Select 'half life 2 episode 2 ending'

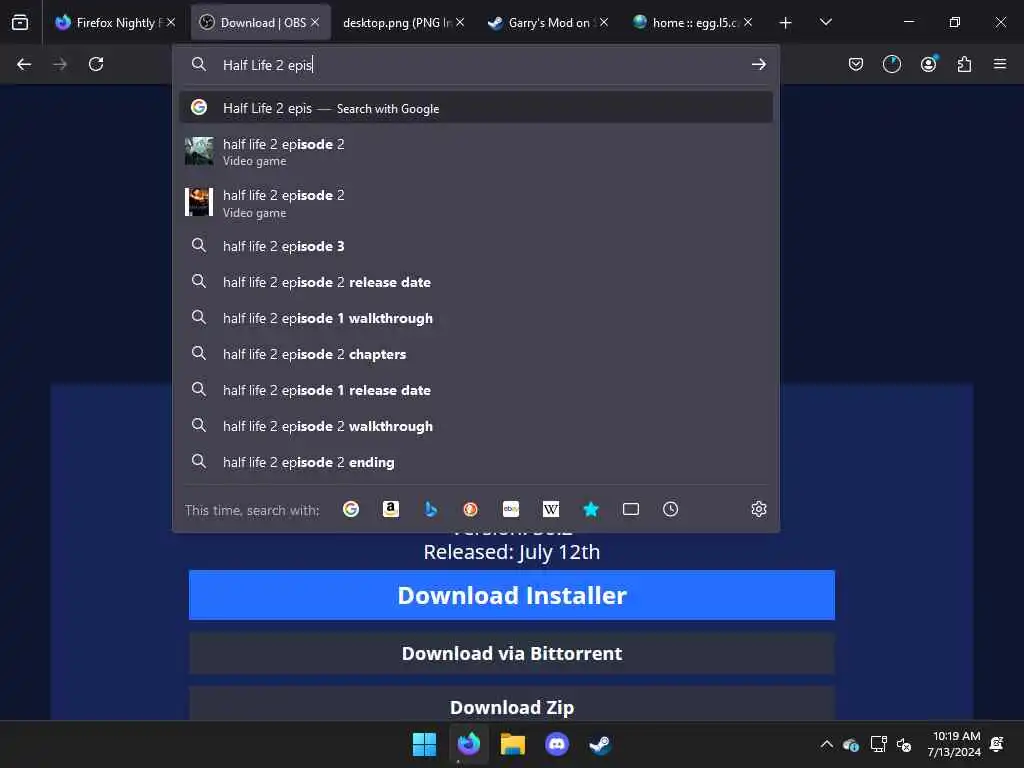click(475, 462)
